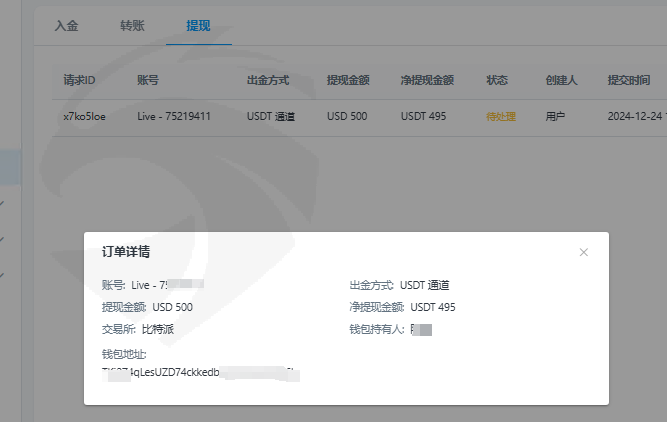The height and width of the screenshot is (422, 667).
Task: Click account Live - 75219411 in row
Action: click(173, 116)
